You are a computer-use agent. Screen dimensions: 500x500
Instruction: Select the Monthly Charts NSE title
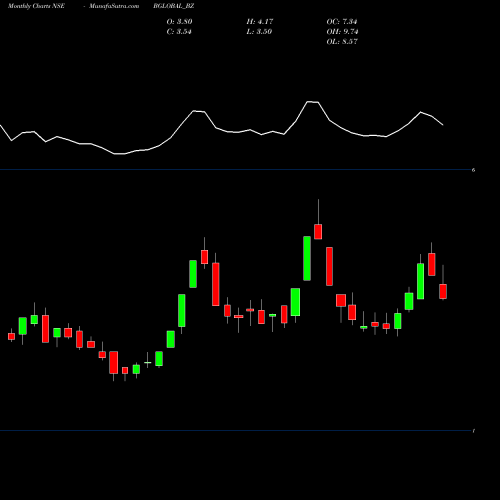[36, 6]
